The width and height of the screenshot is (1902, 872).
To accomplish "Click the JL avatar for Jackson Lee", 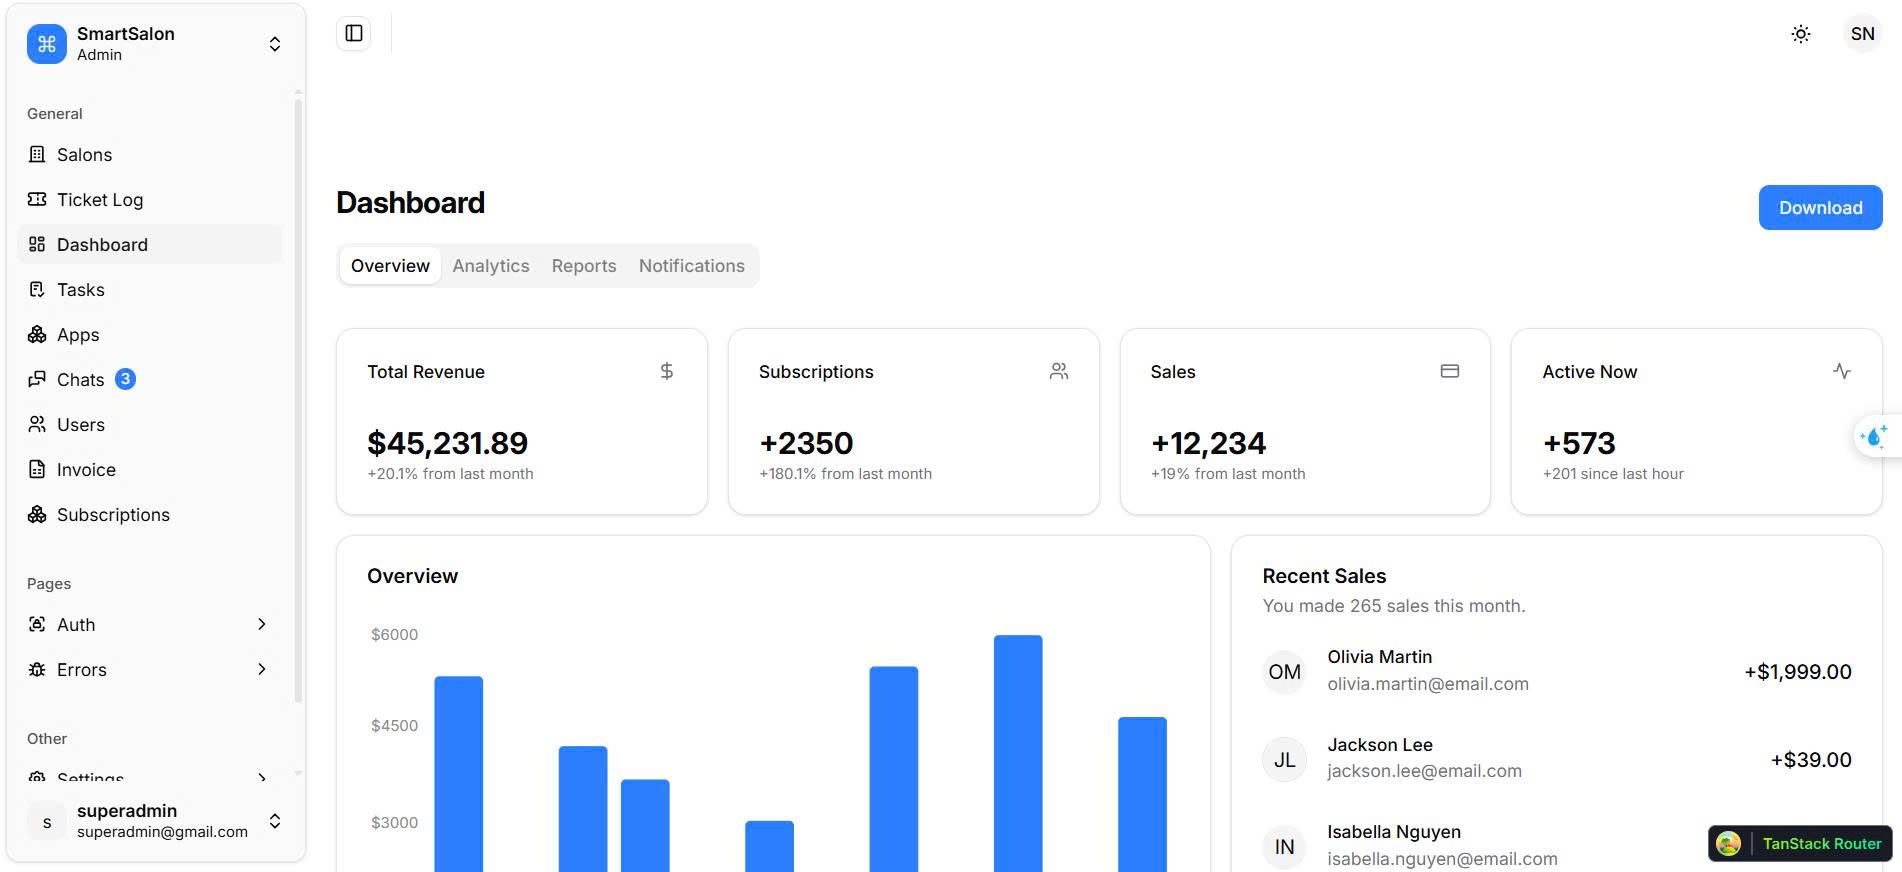I will tap(1284, 760).
